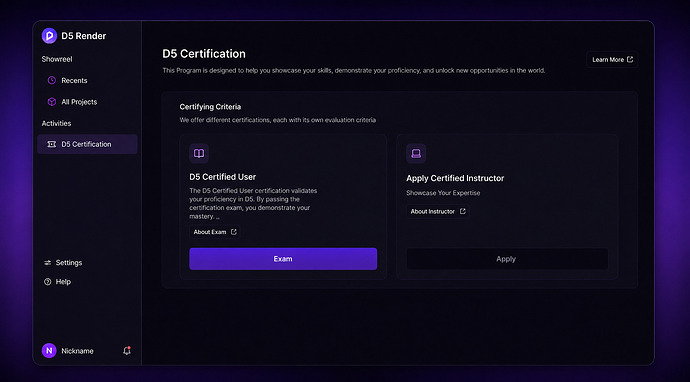Open Help from the sidebar
This screenshot has height=382, width=690.
click(57, 282)
